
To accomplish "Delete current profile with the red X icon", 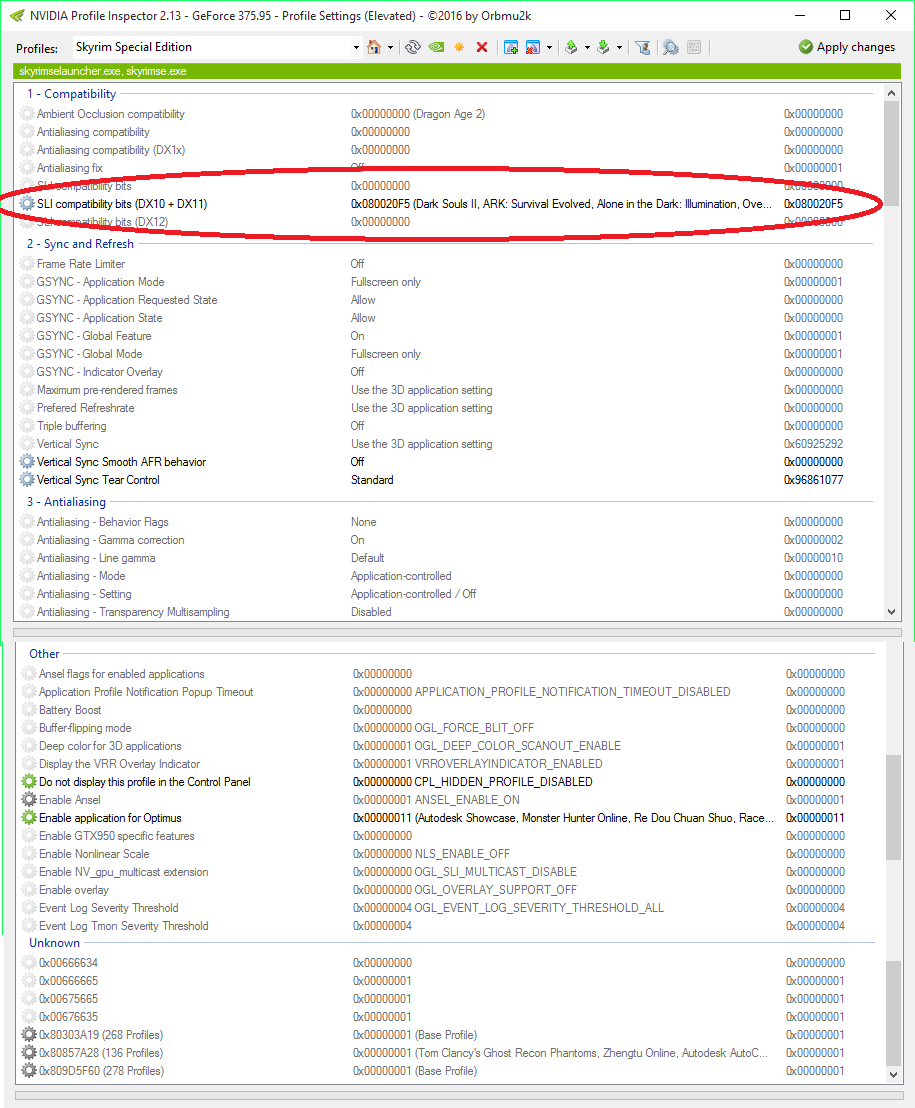I will (482, 47).
